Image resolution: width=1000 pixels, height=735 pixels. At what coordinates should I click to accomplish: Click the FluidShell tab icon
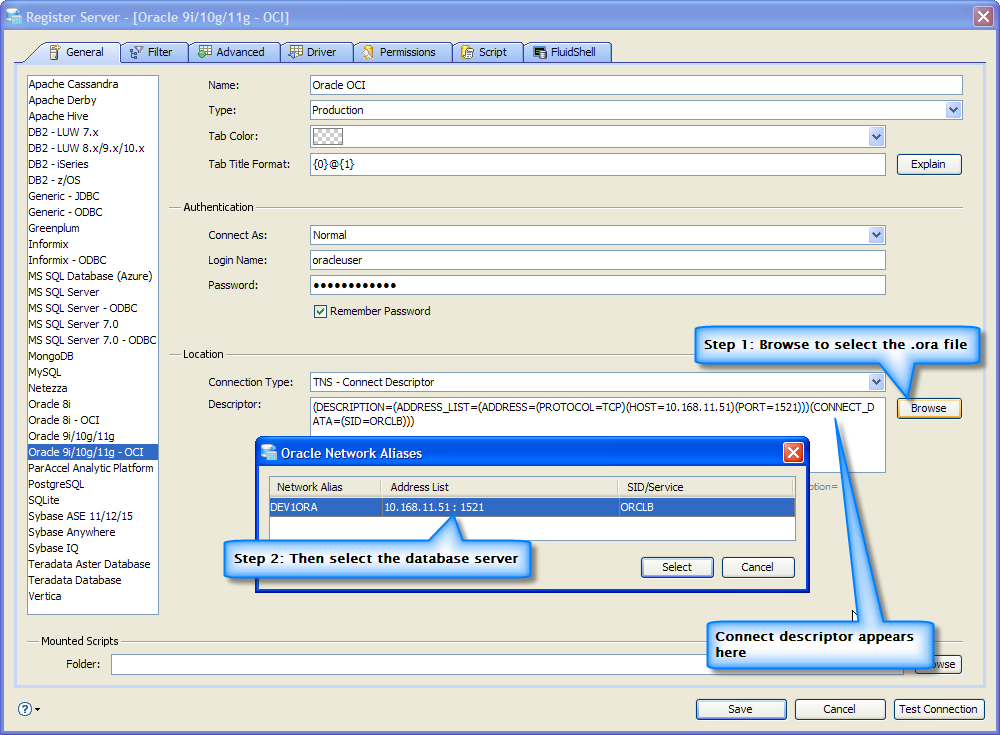(540, 52)
